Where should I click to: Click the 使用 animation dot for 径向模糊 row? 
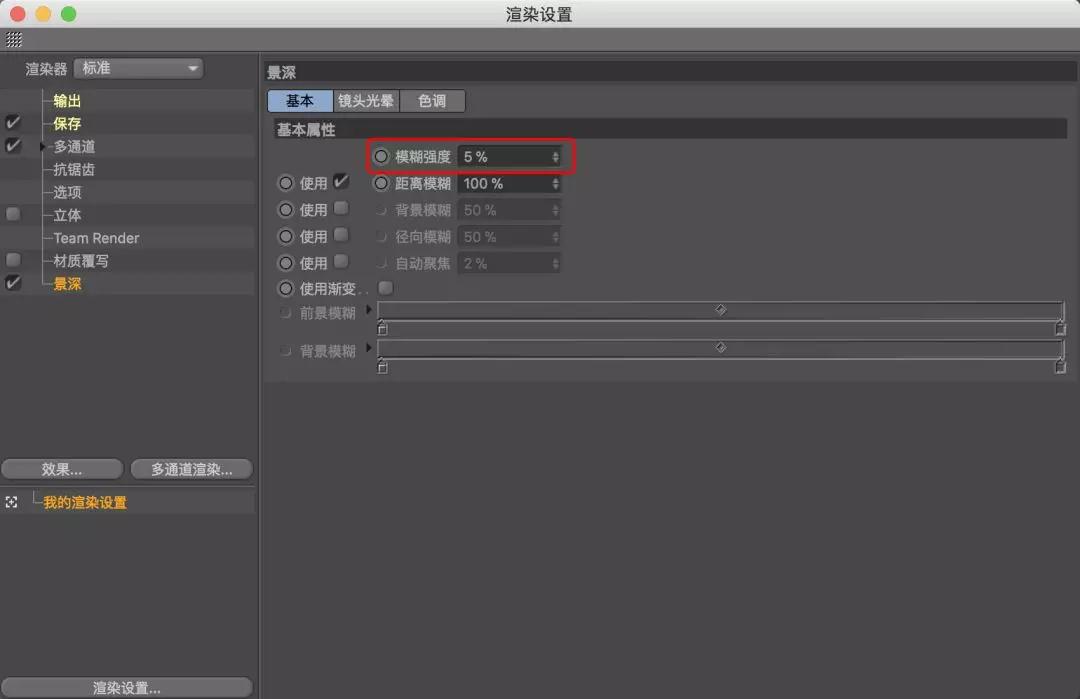pos(285,236)
